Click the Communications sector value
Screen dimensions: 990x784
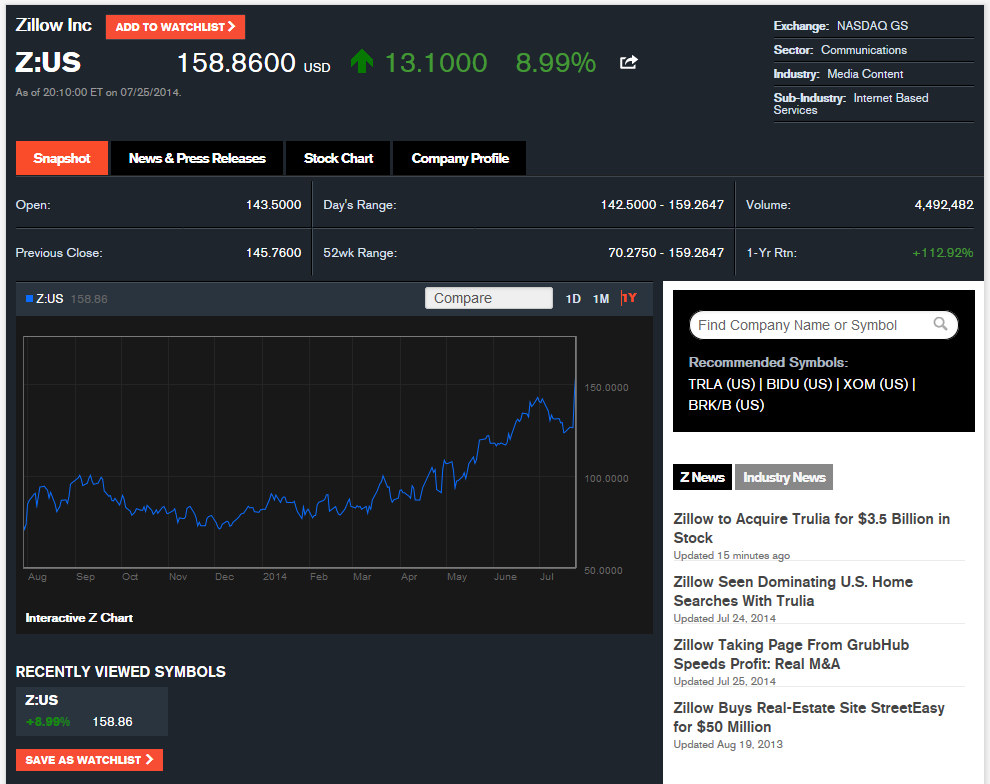tap(864, 50)
